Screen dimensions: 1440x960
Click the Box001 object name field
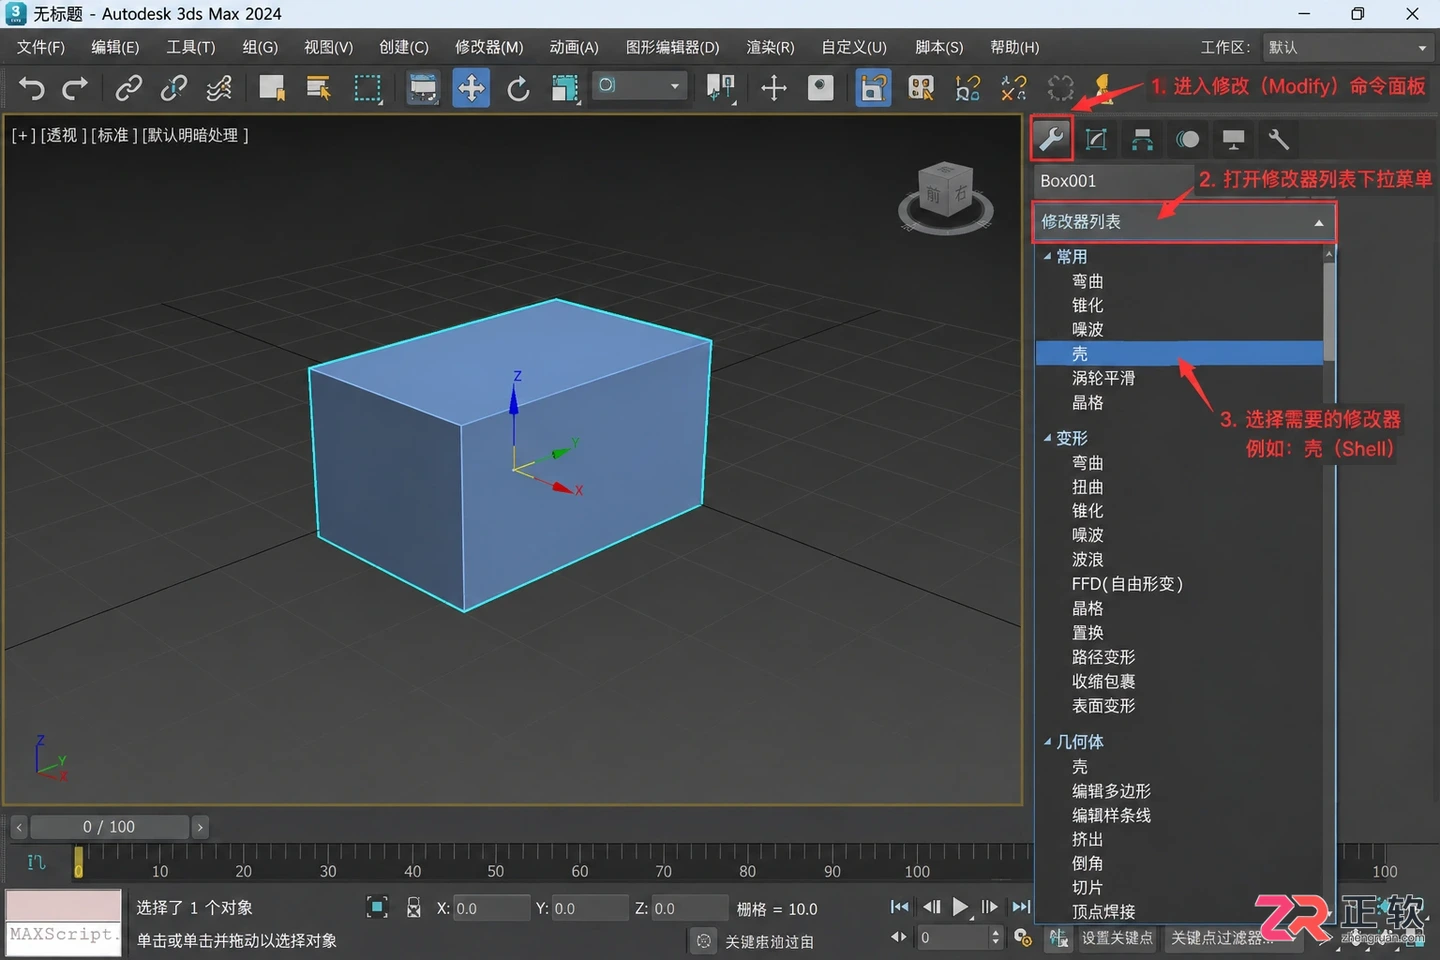point(1113,181)
